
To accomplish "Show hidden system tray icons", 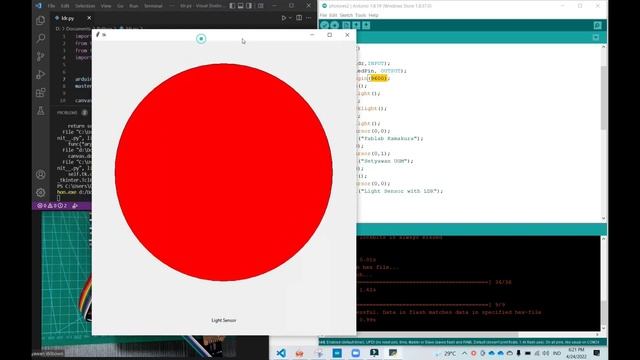I will coord(464,353).
